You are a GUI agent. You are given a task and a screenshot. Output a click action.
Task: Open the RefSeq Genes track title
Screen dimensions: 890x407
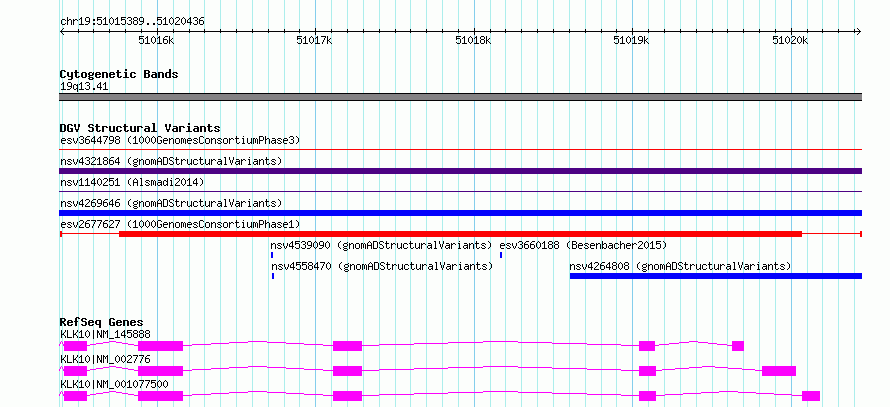[x=102, y=322]
